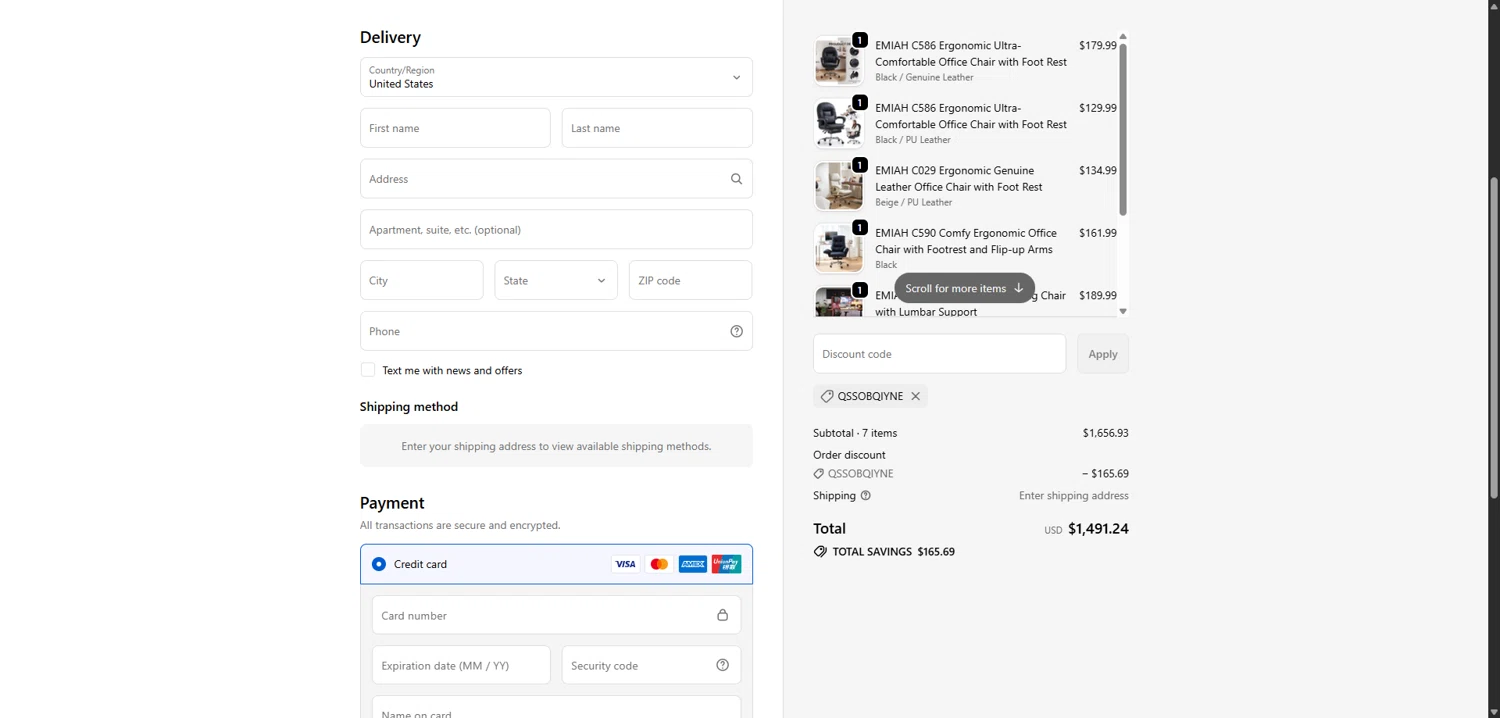
Task: Click the page vertical scrollbar thumb
Action: tap(1494, 336)
